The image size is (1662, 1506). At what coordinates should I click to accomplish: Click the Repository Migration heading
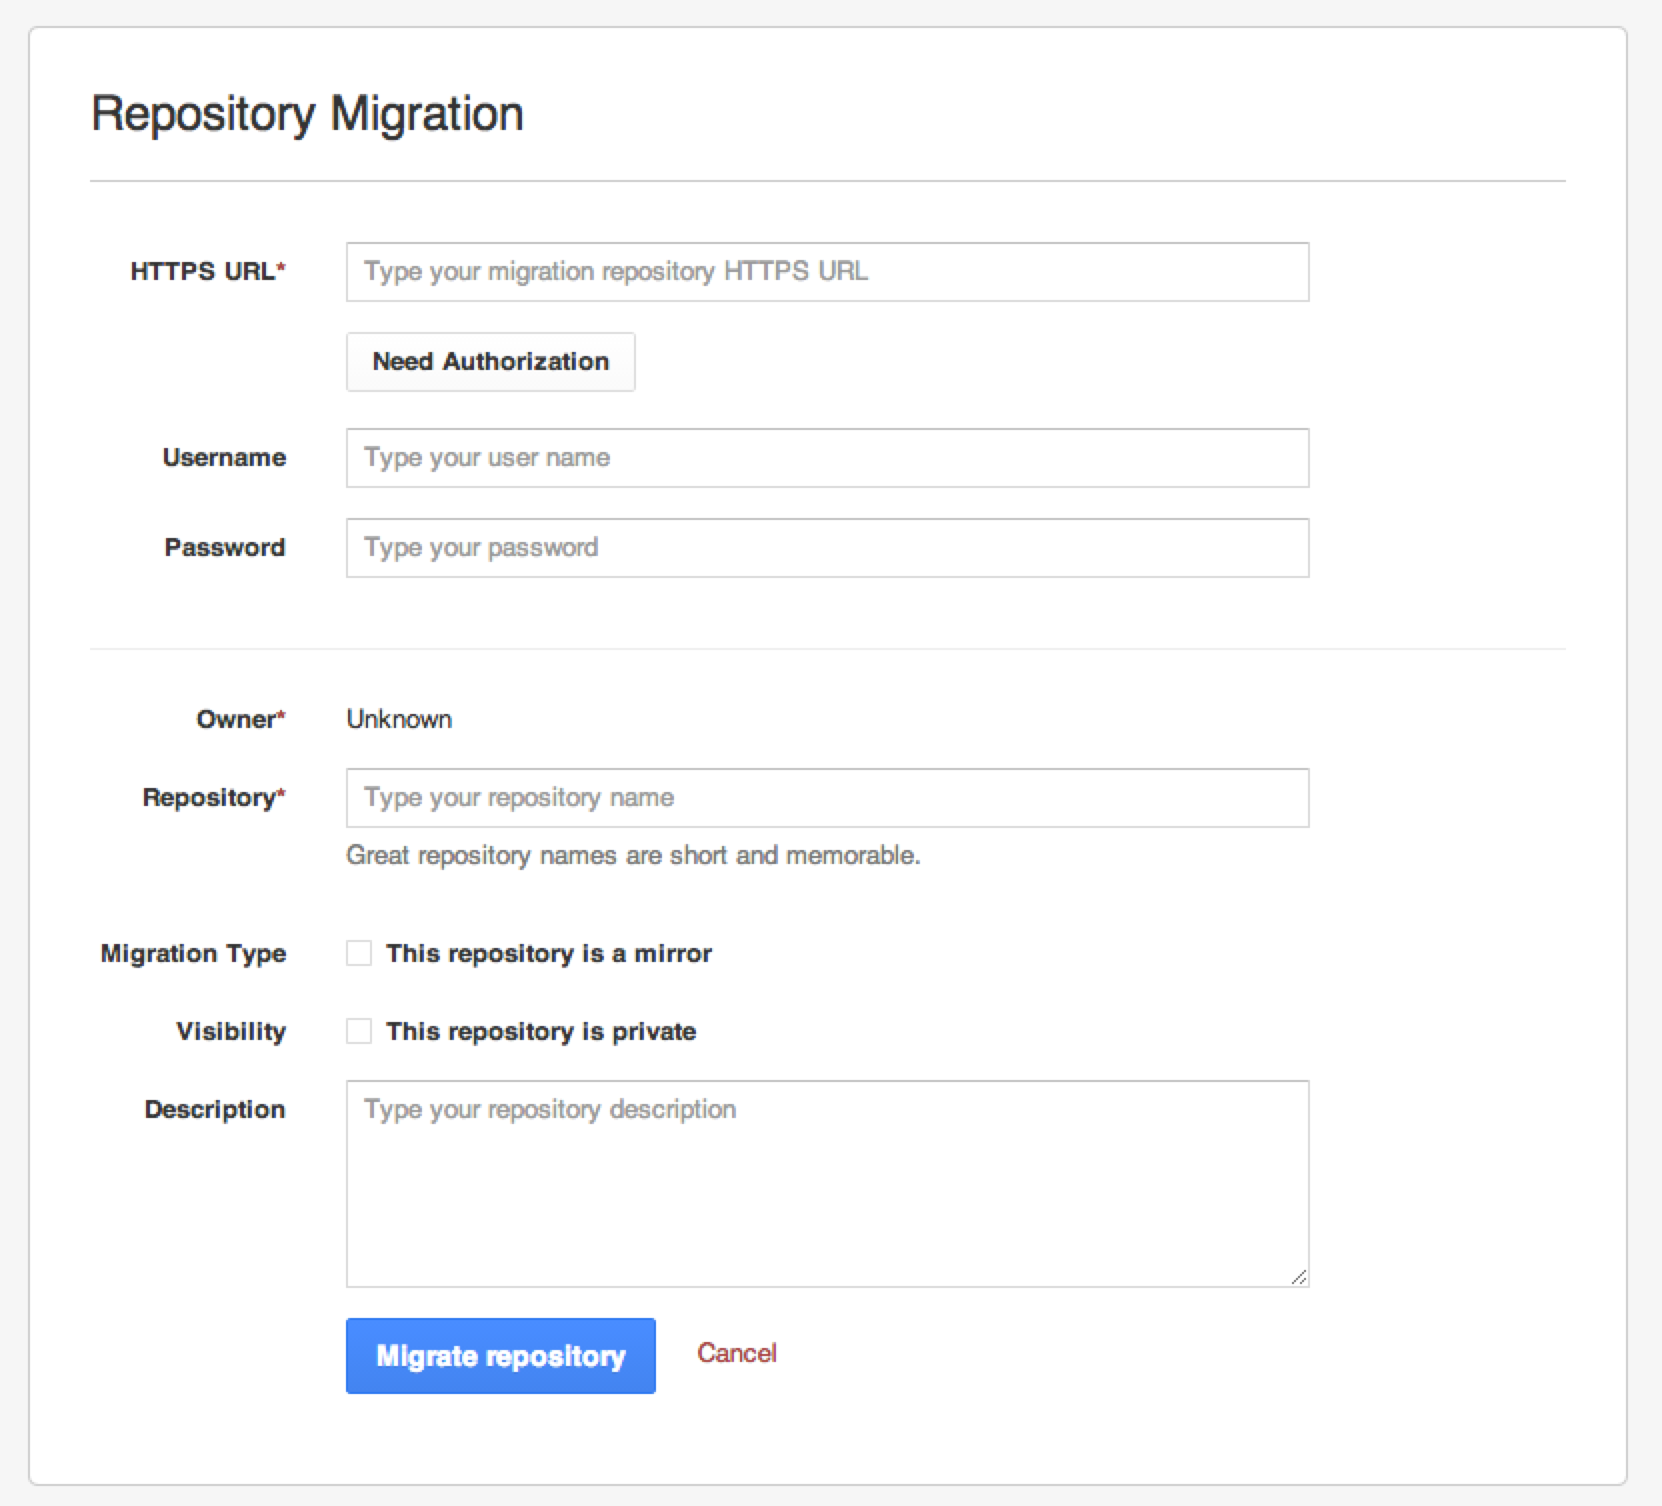tap(307, 114)
